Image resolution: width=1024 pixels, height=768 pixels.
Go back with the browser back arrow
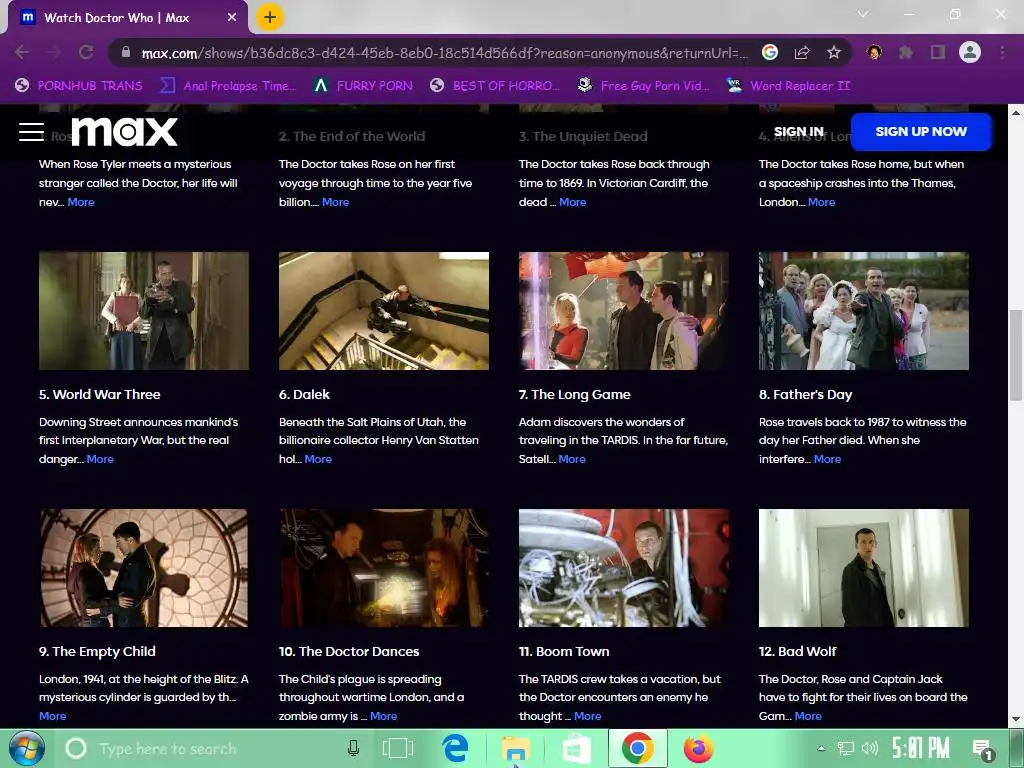point(22,52)
